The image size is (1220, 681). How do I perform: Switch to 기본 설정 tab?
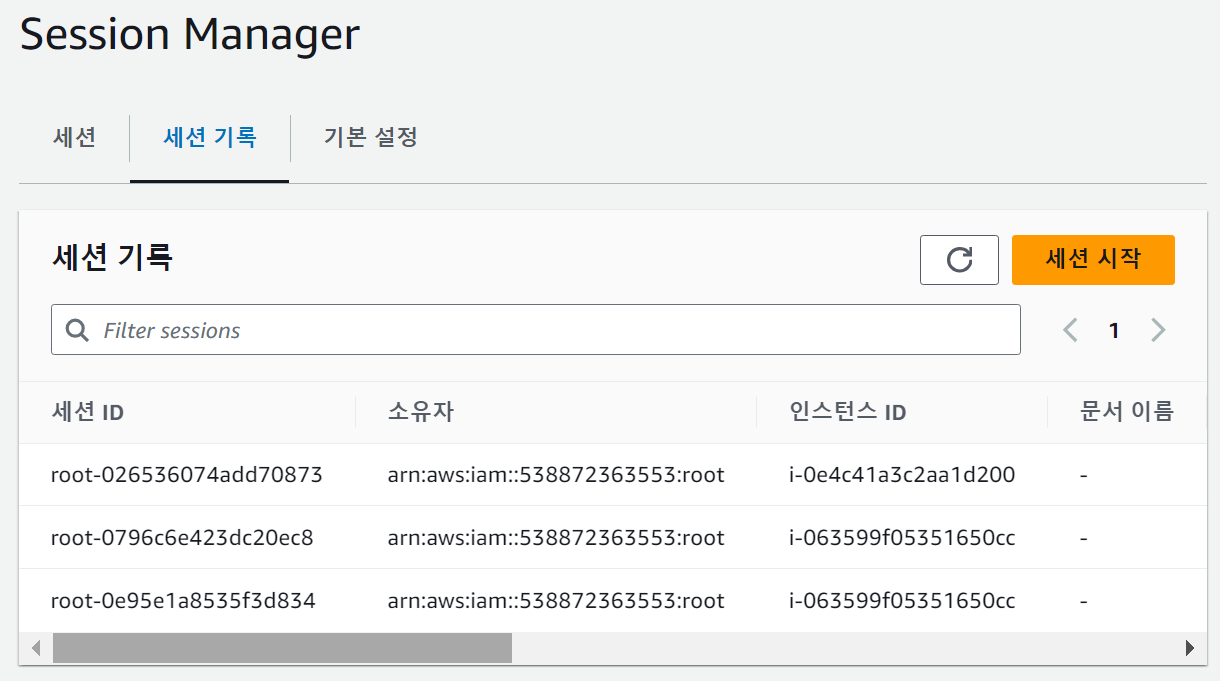click(370, 138)
